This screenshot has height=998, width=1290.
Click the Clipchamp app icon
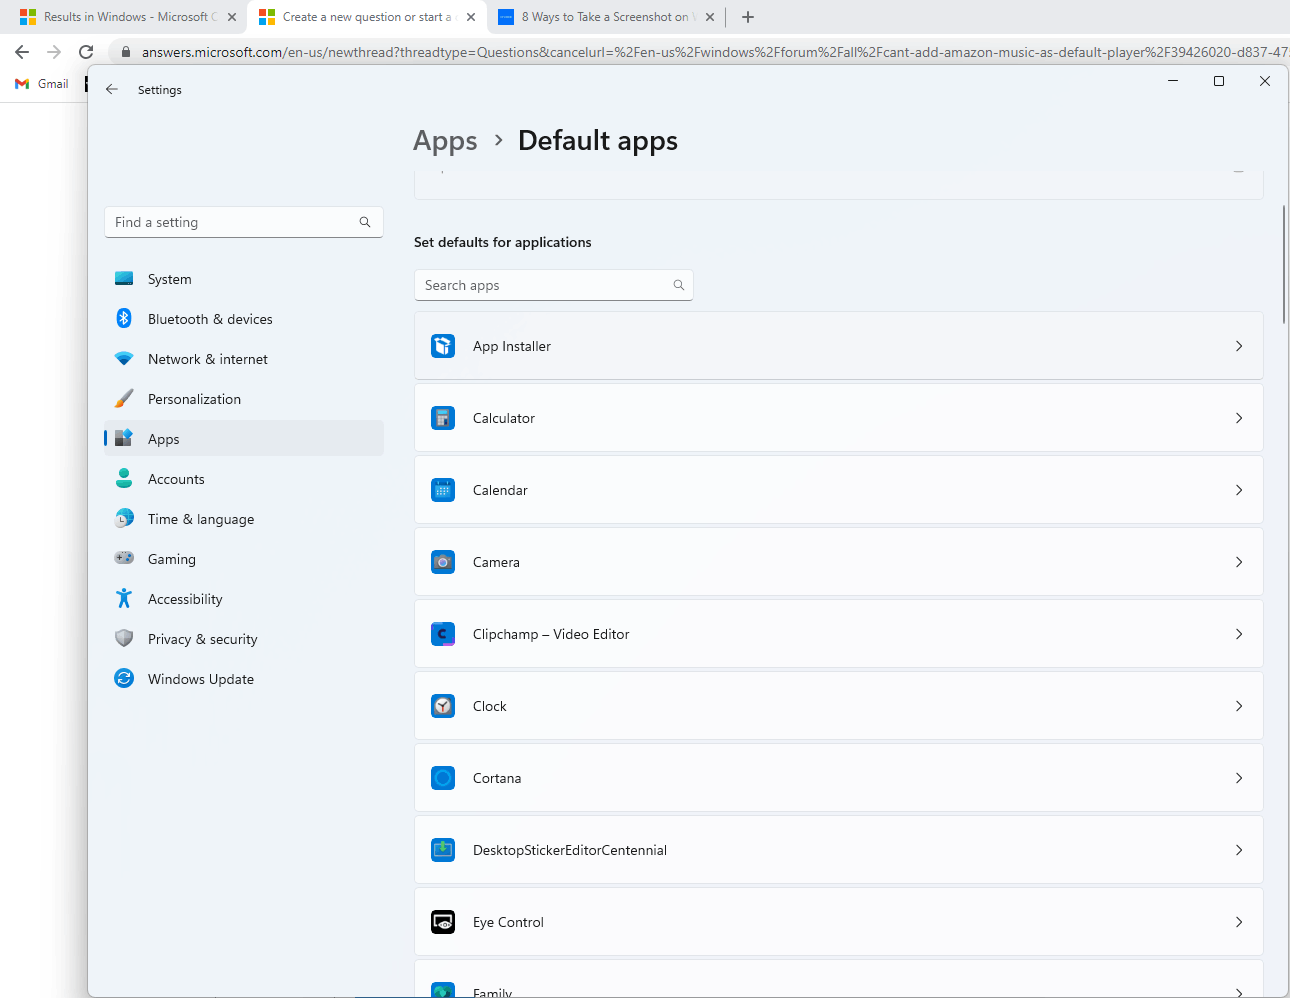[443, 634]
